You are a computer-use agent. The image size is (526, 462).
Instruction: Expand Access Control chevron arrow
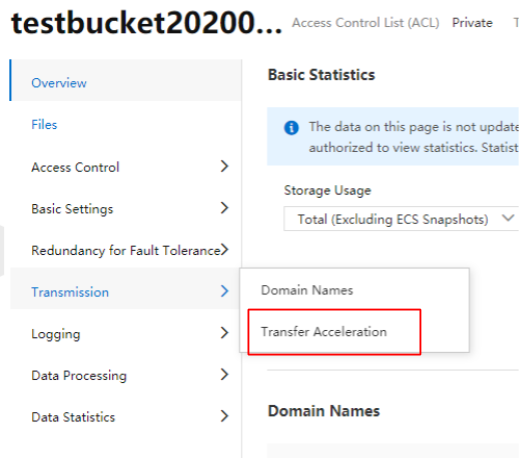(224, 166)
